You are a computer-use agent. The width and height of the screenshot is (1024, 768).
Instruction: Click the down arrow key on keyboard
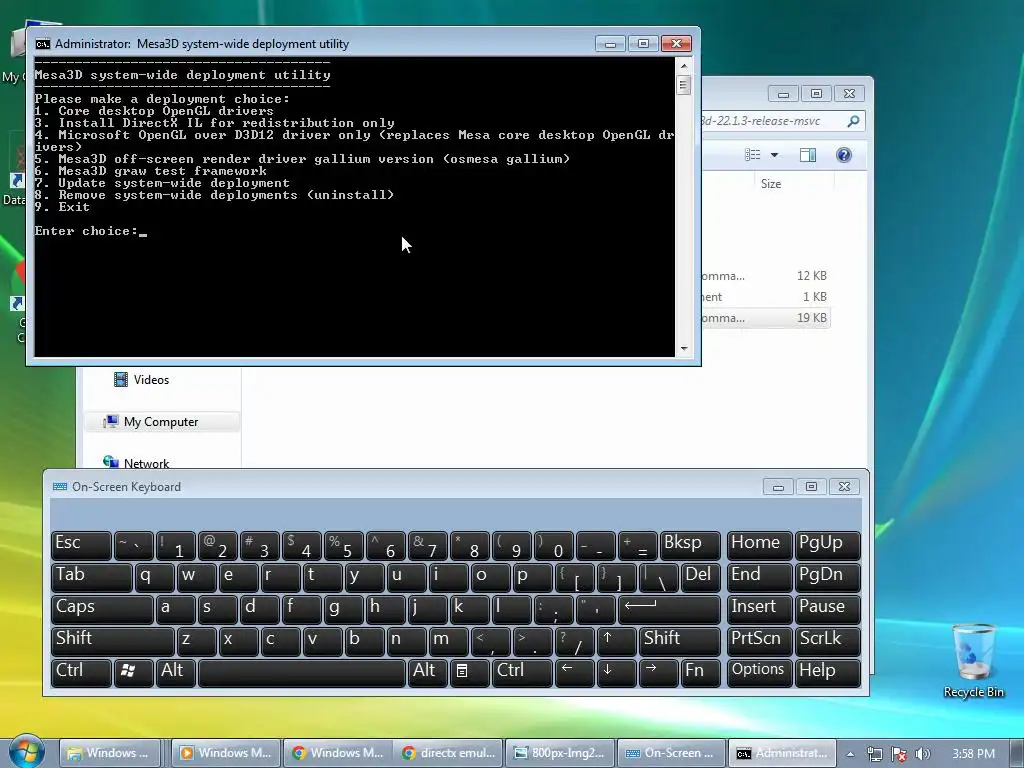[x=616, y=673]
